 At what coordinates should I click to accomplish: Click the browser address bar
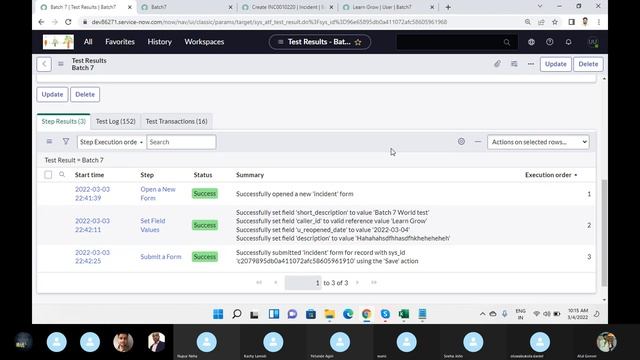click(269, 22)
